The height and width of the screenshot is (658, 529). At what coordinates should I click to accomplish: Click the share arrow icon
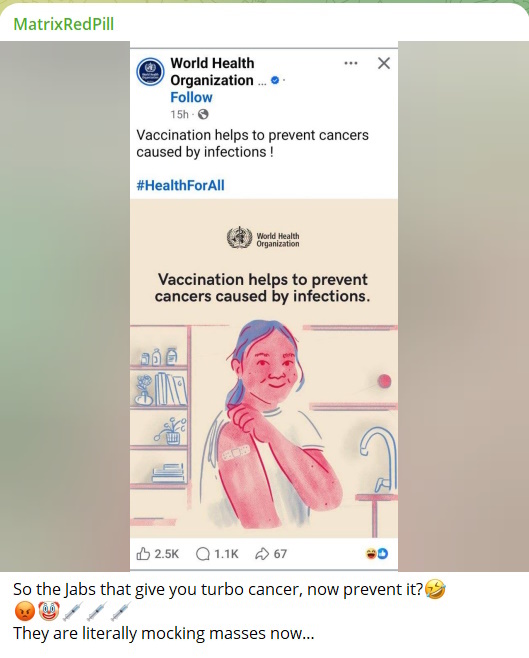click(262, 554)
